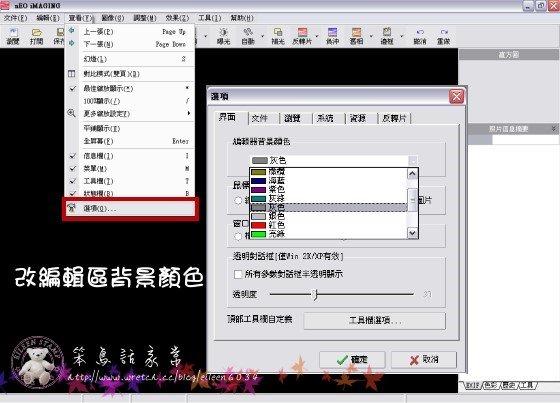The image size is (560, 403).
Task: Choose 下一張 next image (Page Down)
Action: [130, 44]
